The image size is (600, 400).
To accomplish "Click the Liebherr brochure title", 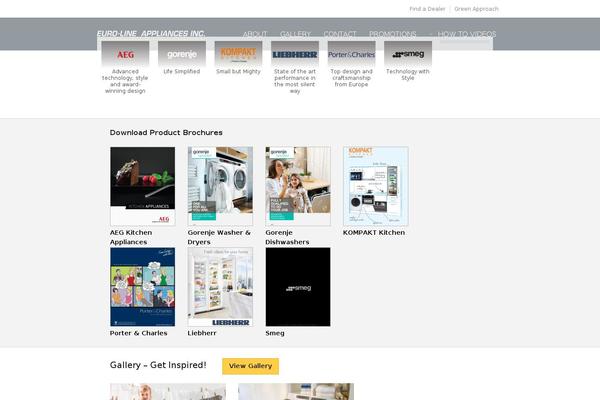I will coord(202,333).
